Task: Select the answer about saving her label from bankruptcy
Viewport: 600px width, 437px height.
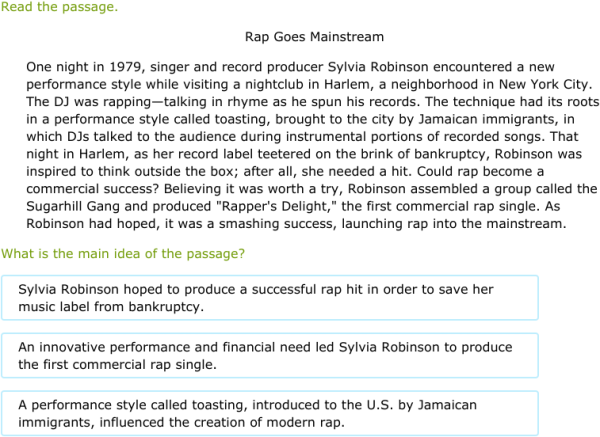Action: click(270, 298)
